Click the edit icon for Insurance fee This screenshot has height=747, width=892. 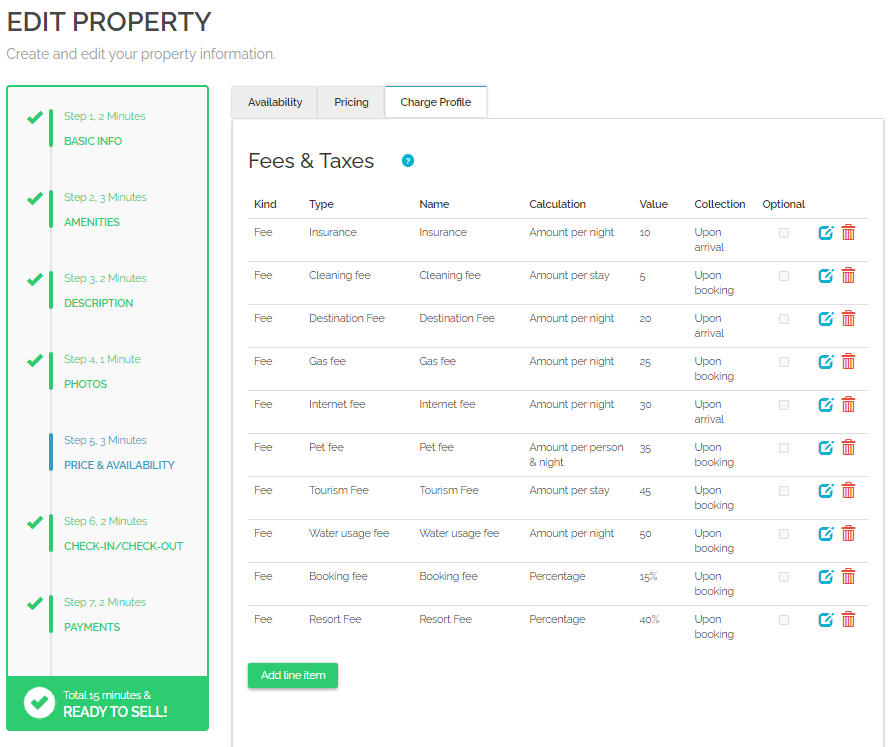826,233
